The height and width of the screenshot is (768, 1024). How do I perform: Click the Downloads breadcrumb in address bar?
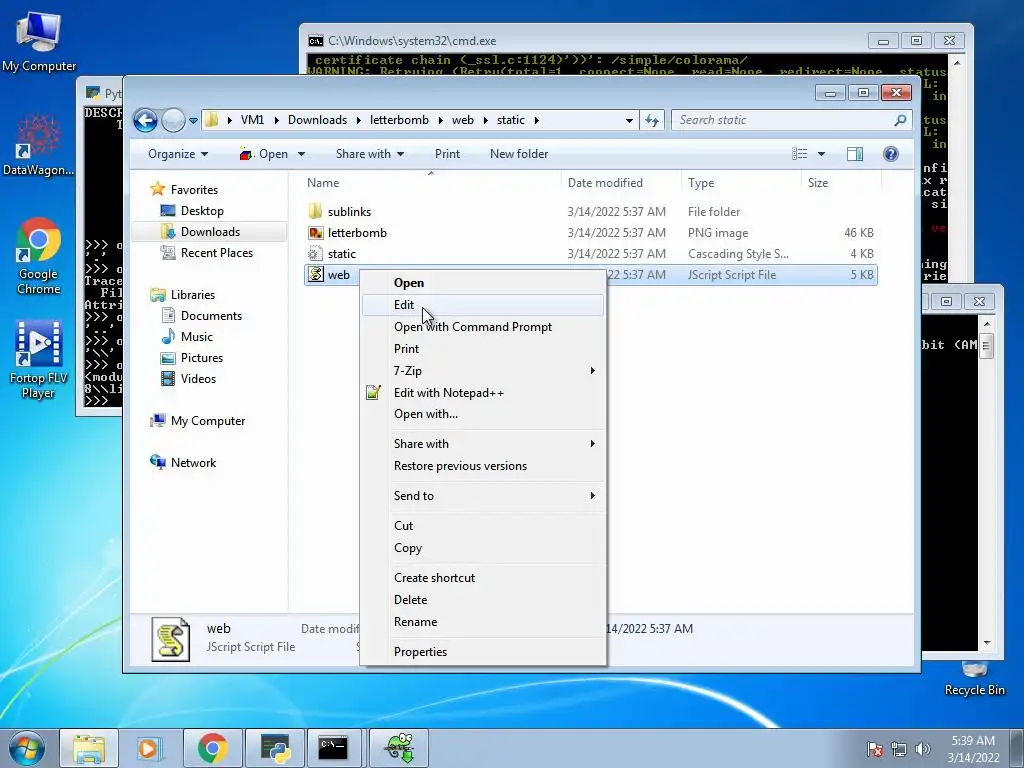[317, 120]
